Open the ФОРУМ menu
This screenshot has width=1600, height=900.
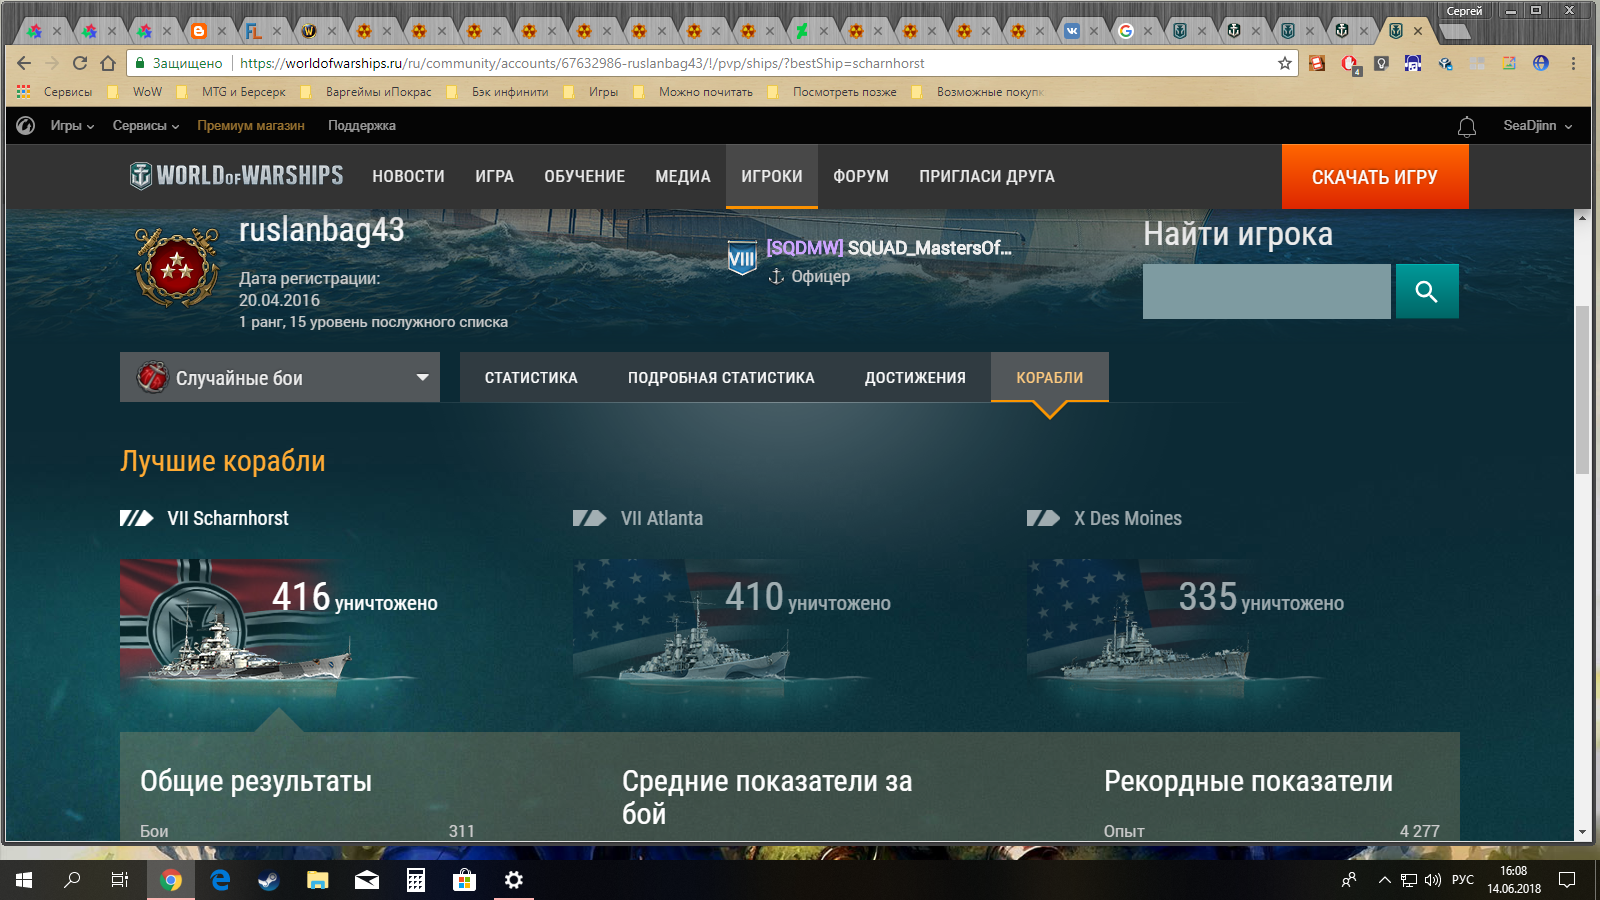click(x=861, y=176)
